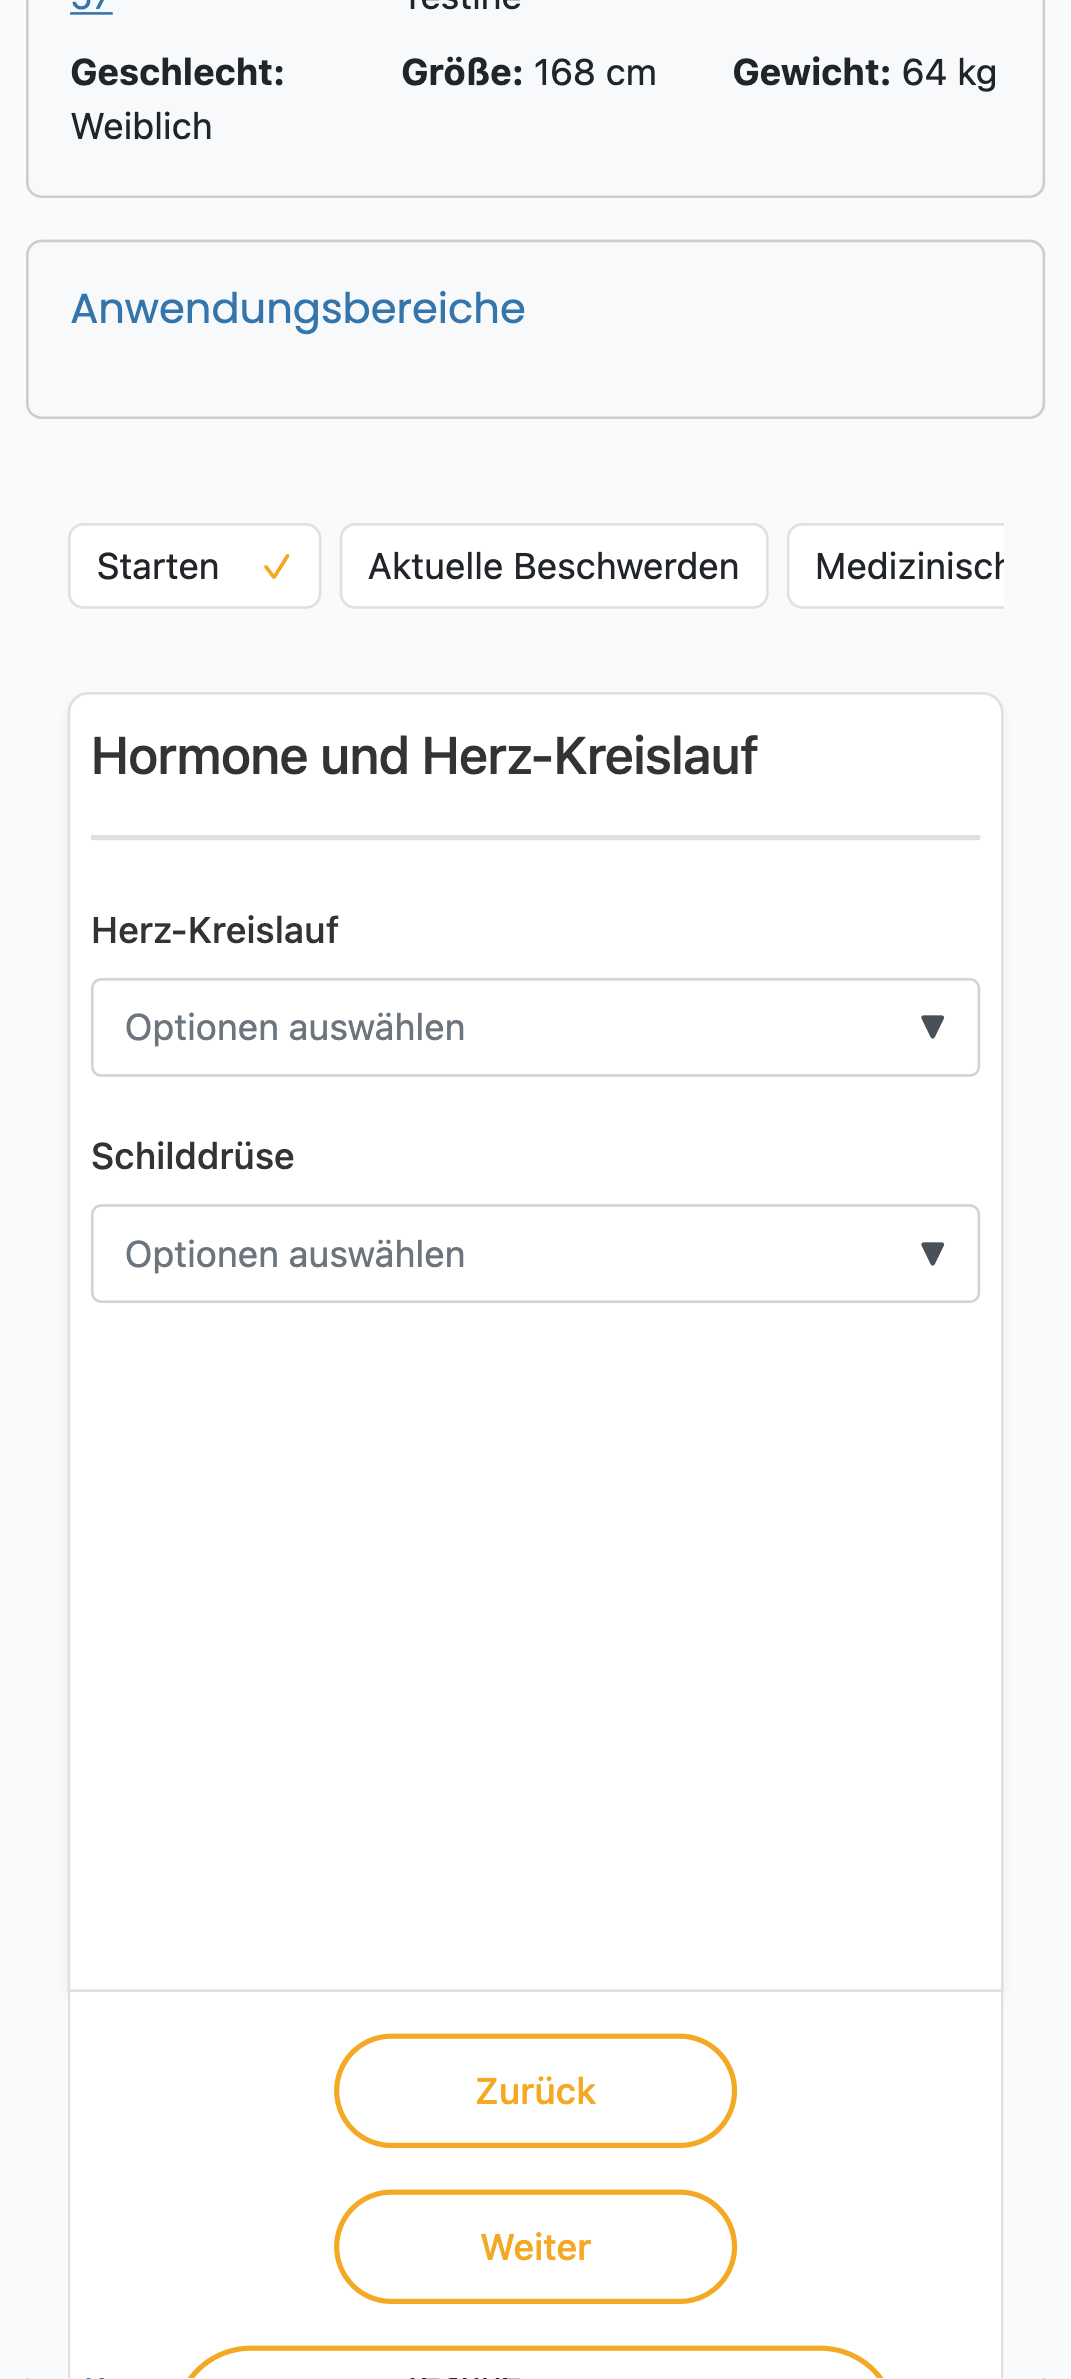Switch to the Starten step tab
1071x2379 pixels.
click(195, 566)
